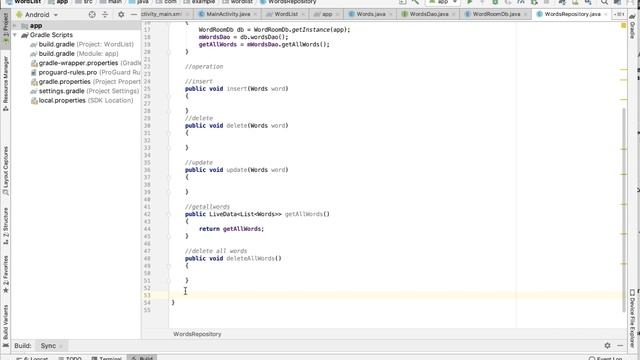Switch to the WordsDao.java tab

[x=429, y=14]
